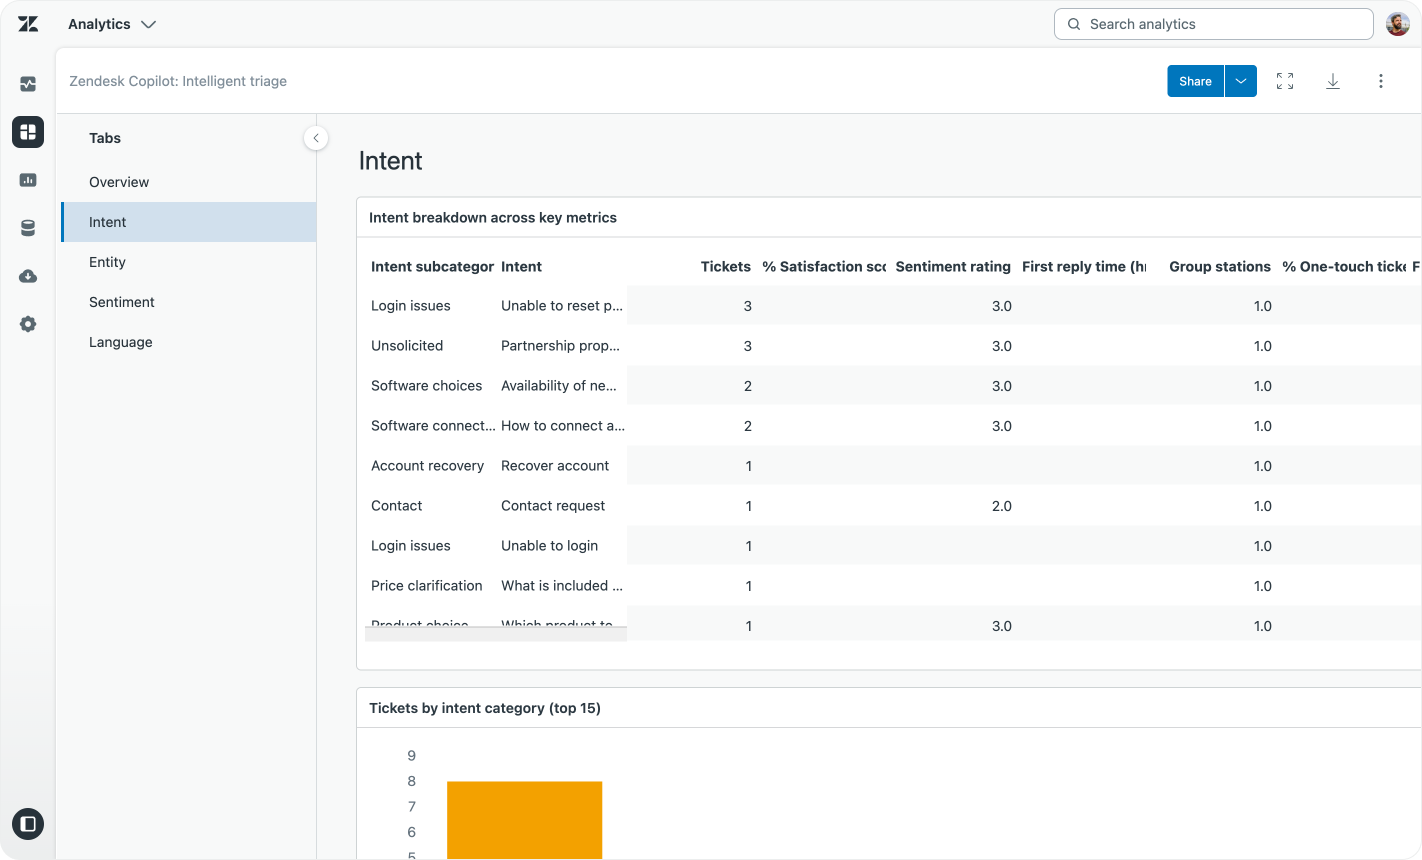Click the horizontal scrollbar under intent table
The image size is (1422, 860).
click(x=496, y=634)
